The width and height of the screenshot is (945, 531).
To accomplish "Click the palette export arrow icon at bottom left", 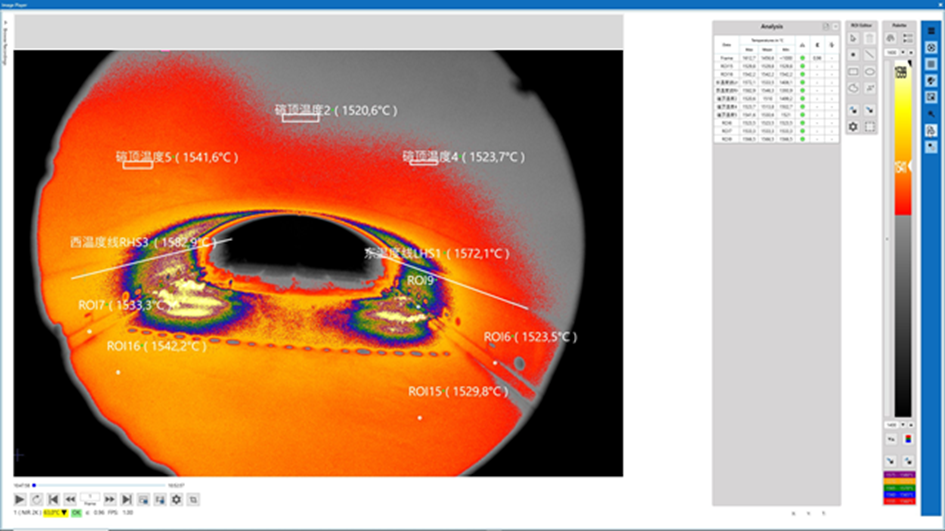I will [891, 460].
